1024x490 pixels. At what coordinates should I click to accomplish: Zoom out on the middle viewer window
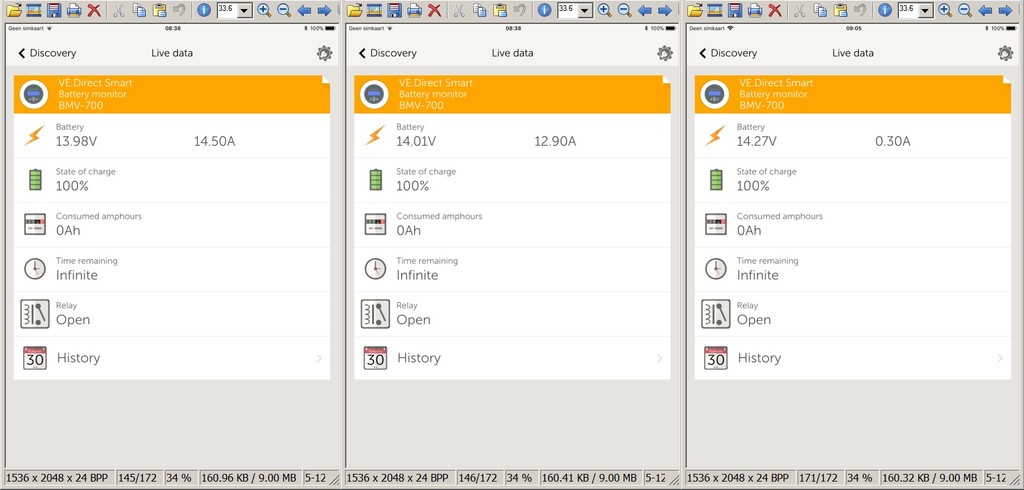(624, 10)
